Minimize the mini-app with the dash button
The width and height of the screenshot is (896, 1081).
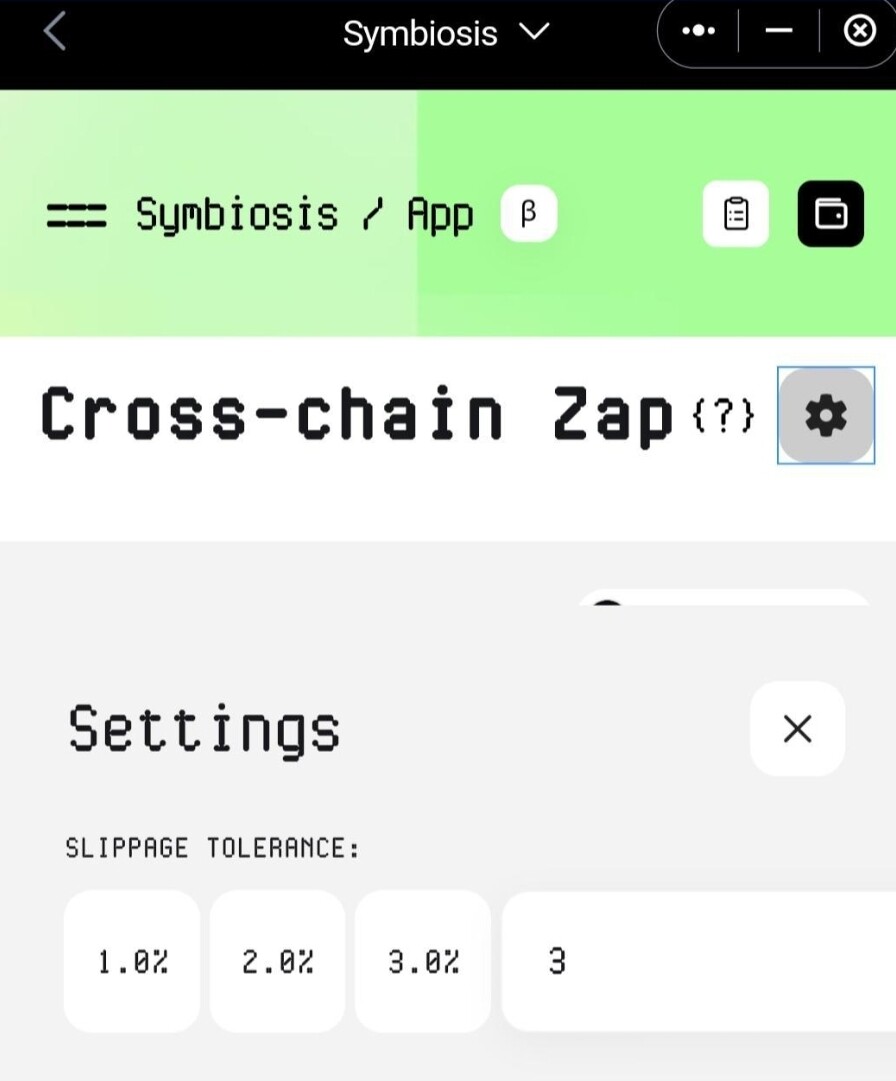[x=779, y=31]
